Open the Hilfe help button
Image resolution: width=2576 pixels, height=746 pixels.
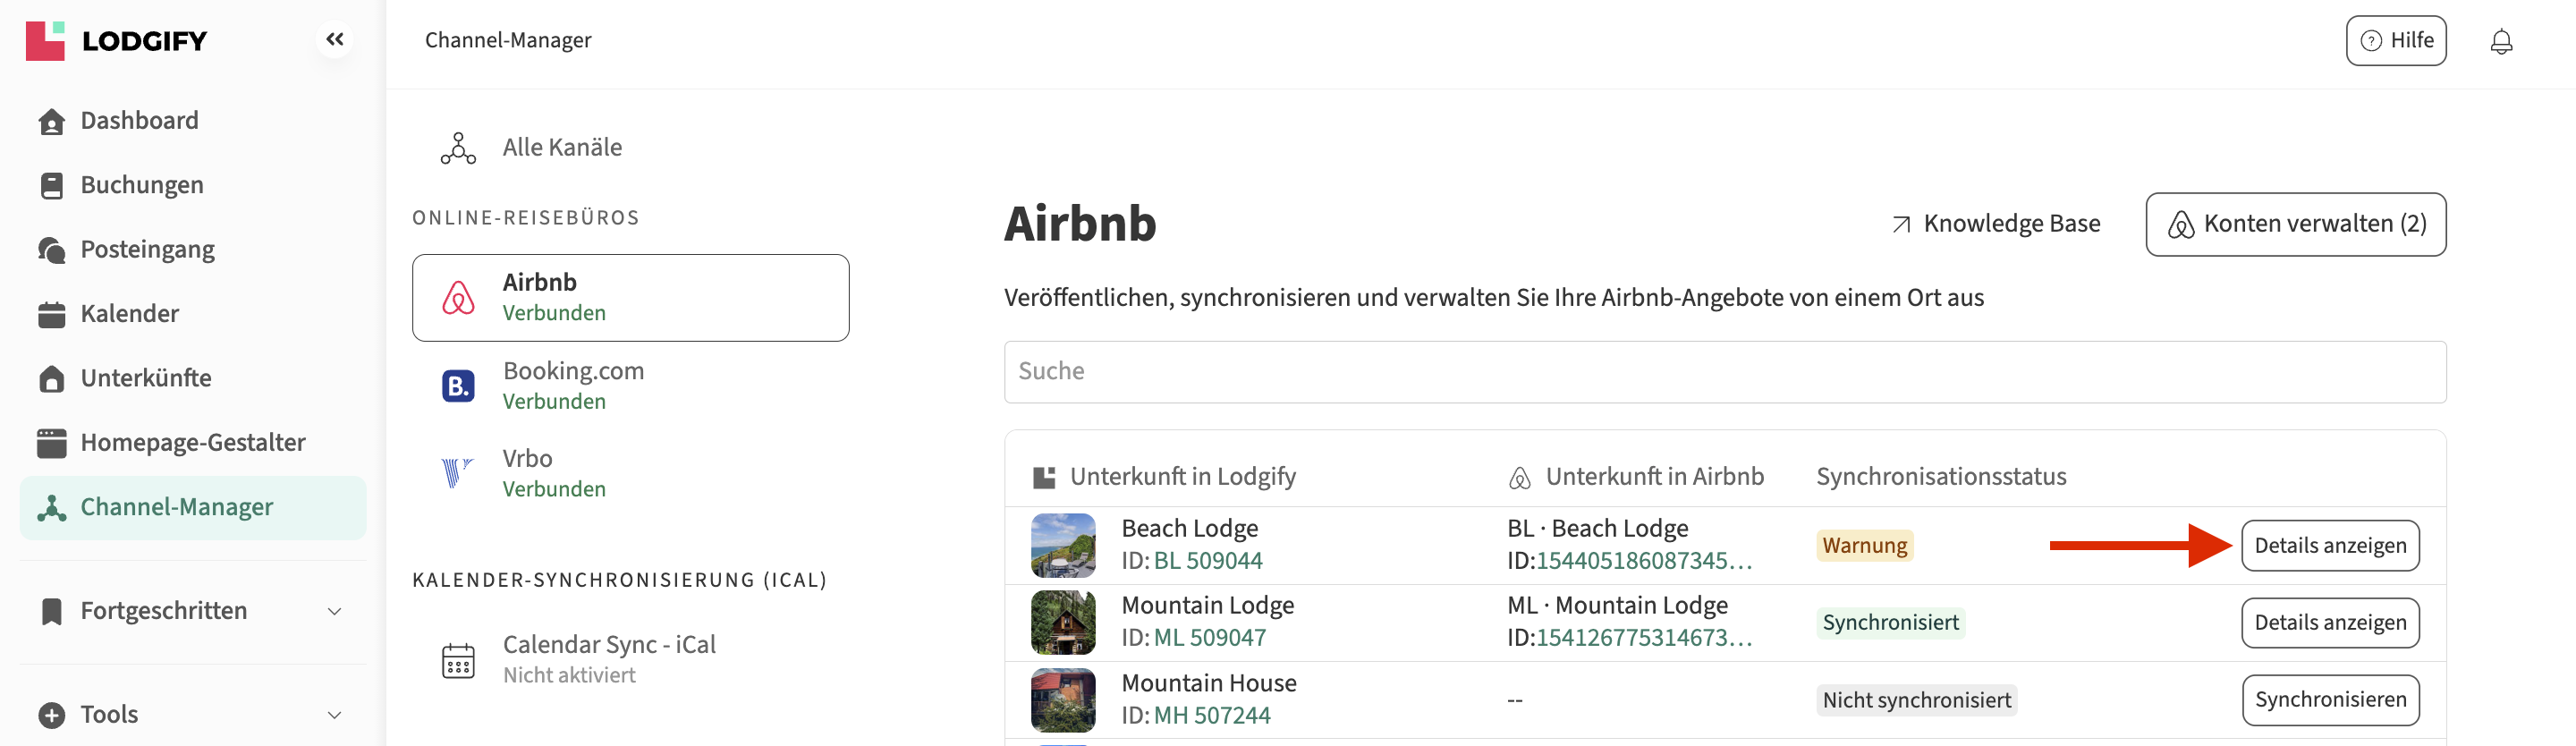click(x=2395, y=41)
